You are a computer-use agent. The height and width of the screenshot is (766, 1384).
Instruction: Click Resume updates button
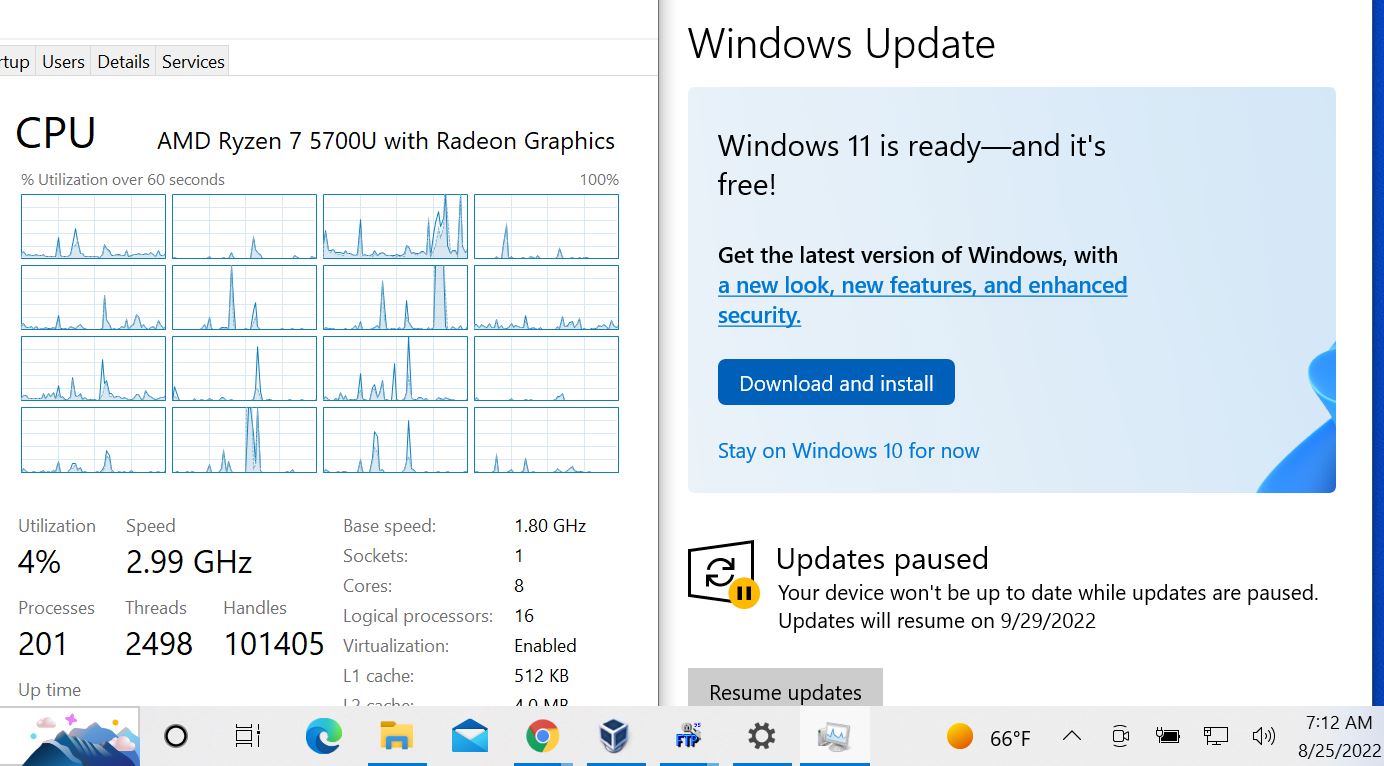click(x=785, y=690)
